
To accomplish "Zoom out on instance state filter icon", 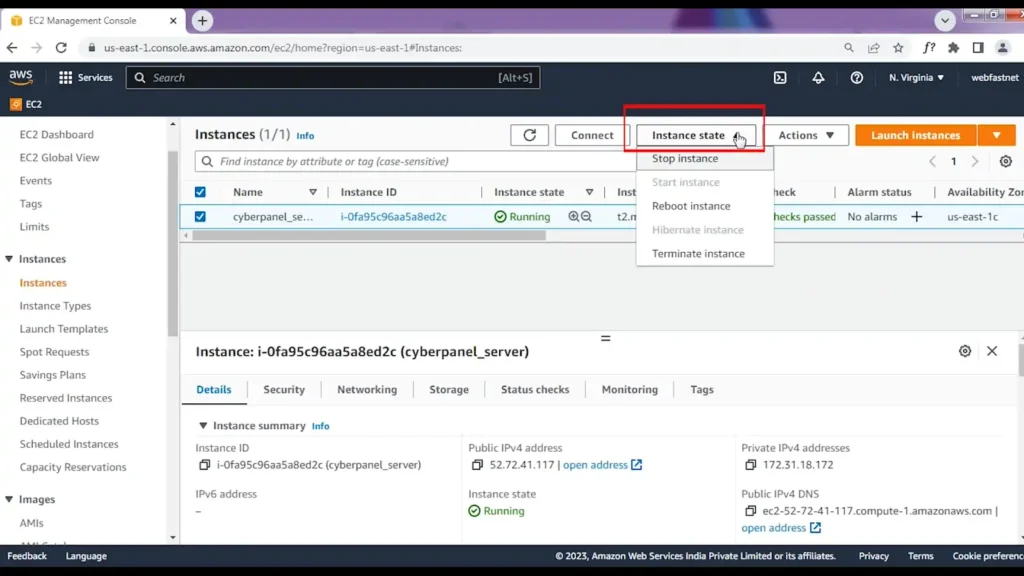I will pyautogui.click(x=586, y=216).
